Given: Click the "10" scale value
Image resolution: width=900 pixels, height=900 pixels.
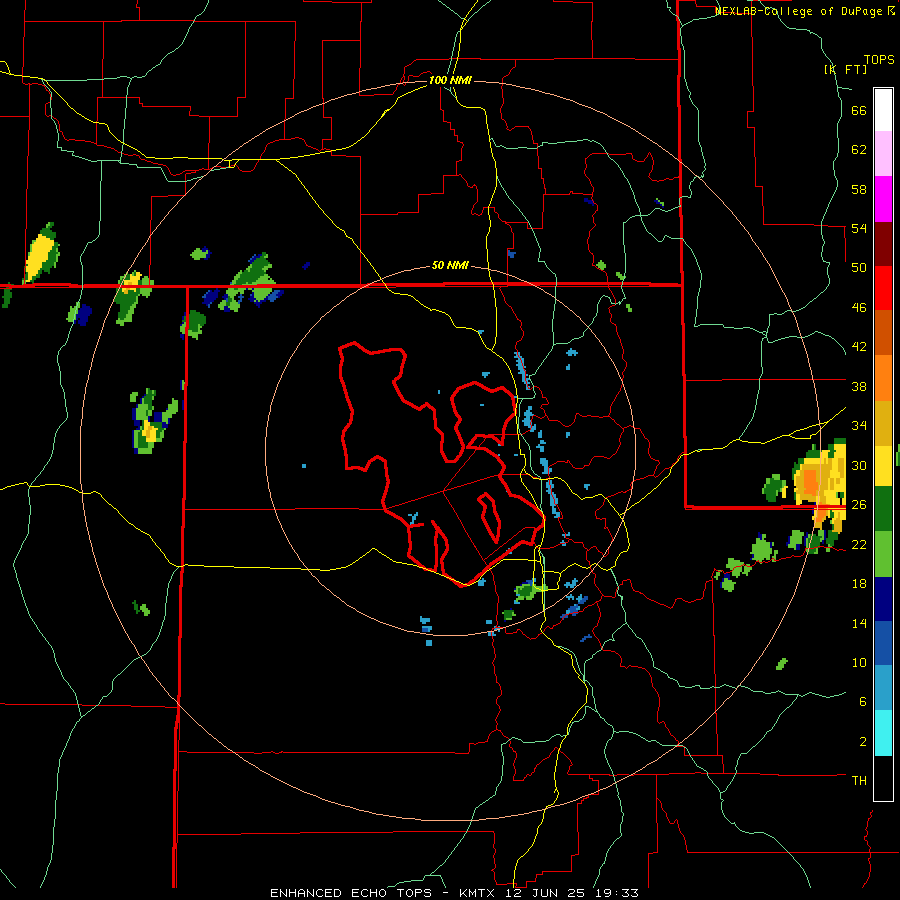Looking at the screenshot, I should 859,662.
